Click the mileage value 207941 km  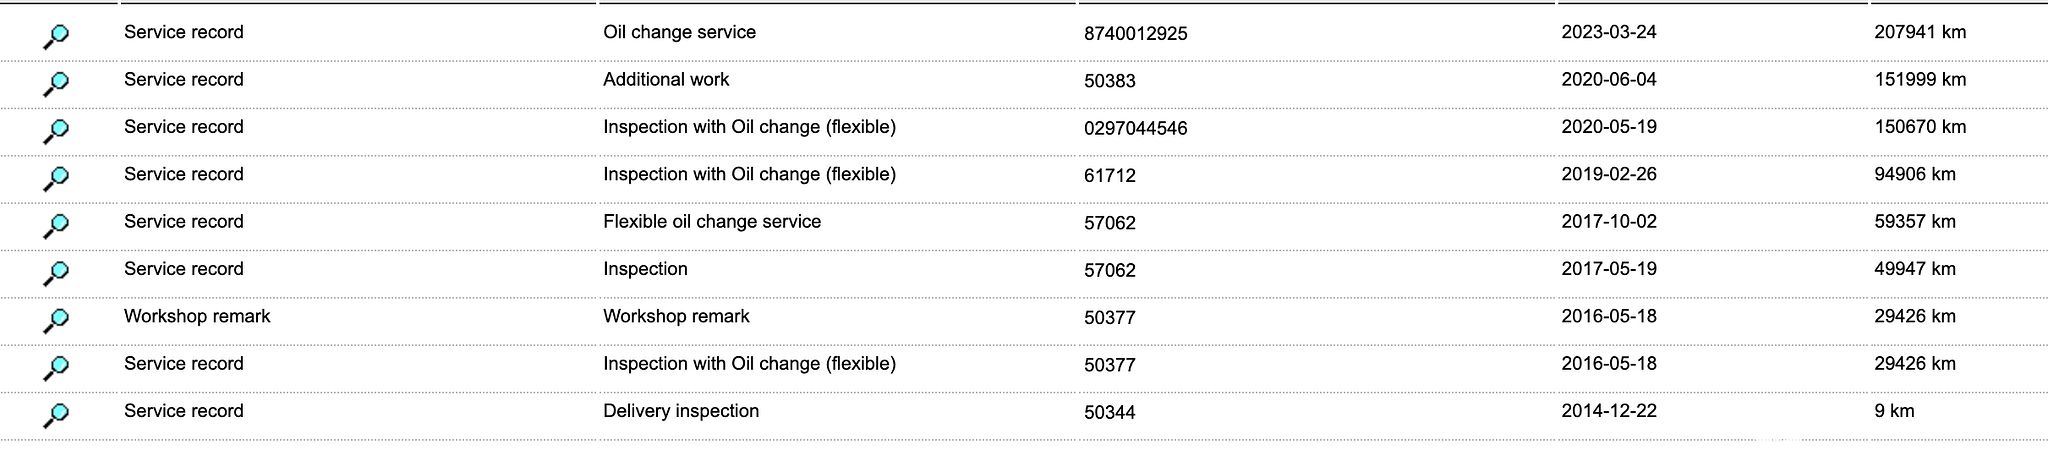point(1919,32)
